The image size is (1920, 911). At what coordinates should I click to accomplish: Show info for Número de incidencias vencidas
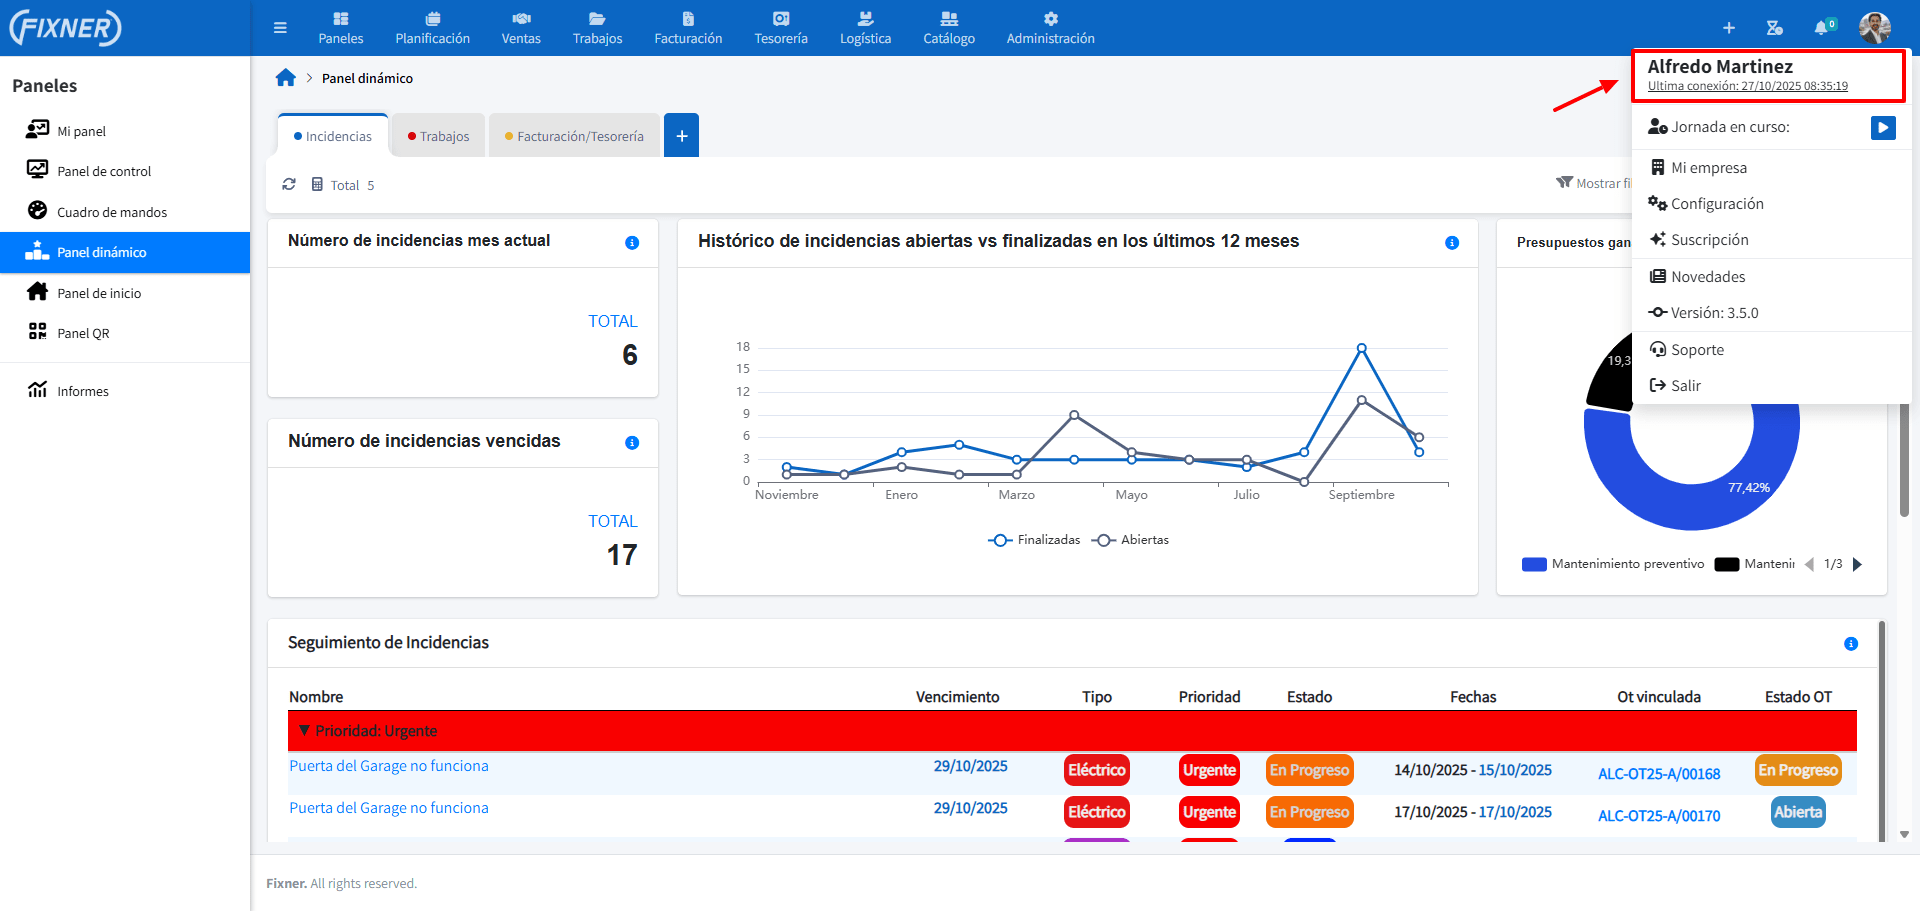click(x=632, y=443)
